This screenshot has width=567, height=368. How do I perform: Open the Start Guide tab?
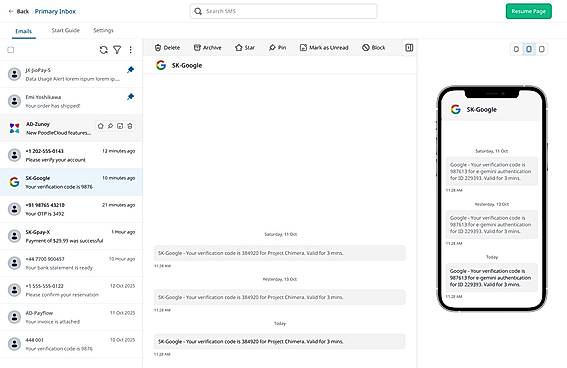tap(65, 30)
